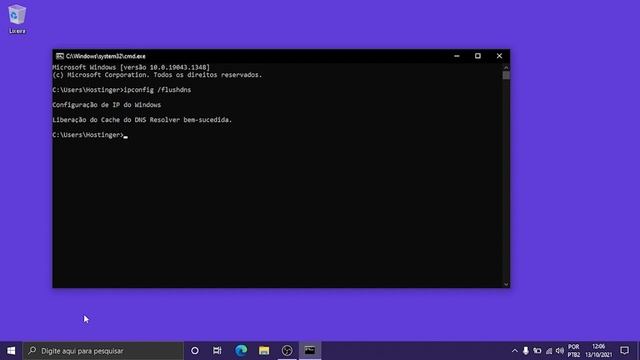Click the console scrollbar up arrow

506,67
